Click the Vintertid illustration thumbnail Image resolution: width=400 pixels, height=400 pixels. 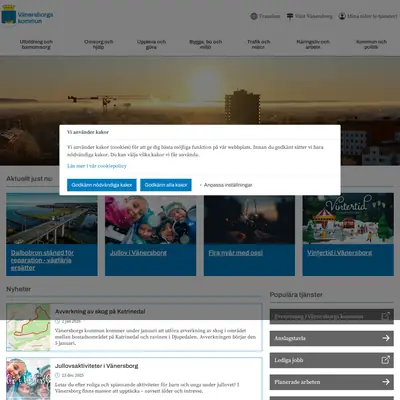[348, 219]
